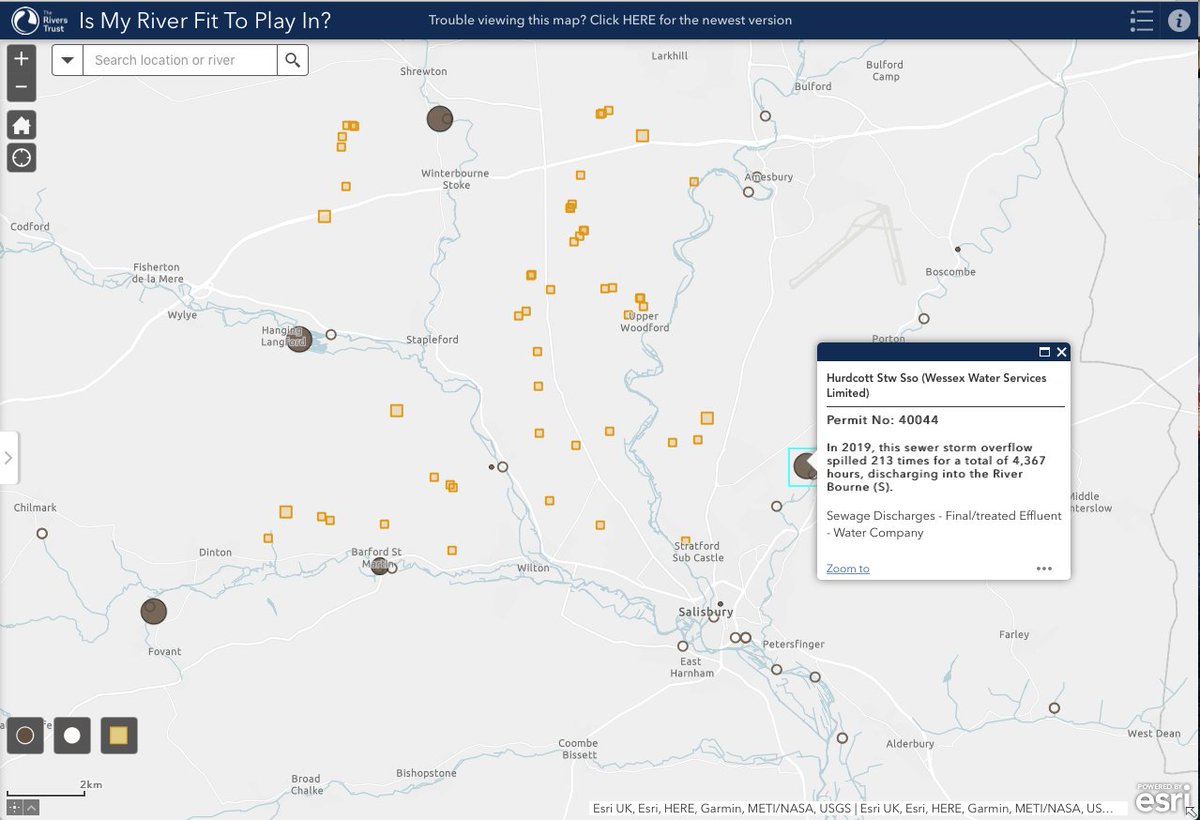Click Fisherton de la Mere label
The width and height of the screenshot is (1200, 820).
157,273
